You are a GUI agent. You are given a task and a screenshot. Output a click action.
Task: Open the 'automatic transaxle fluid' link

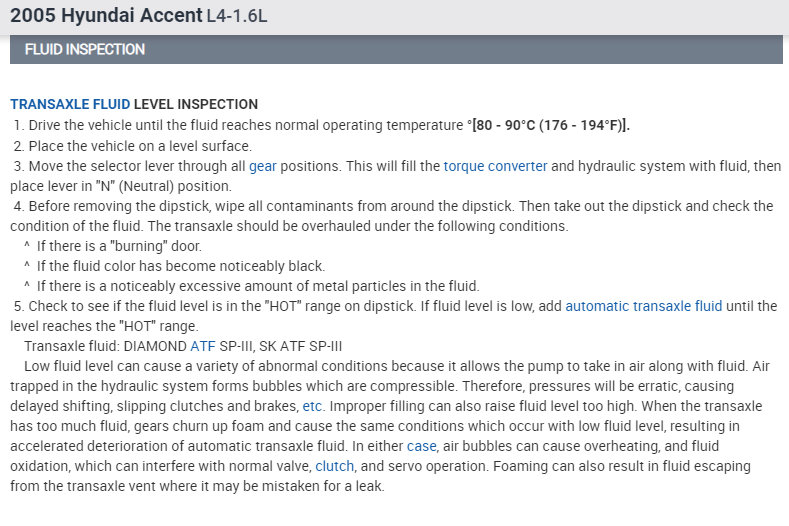click(x=643, y=306)
